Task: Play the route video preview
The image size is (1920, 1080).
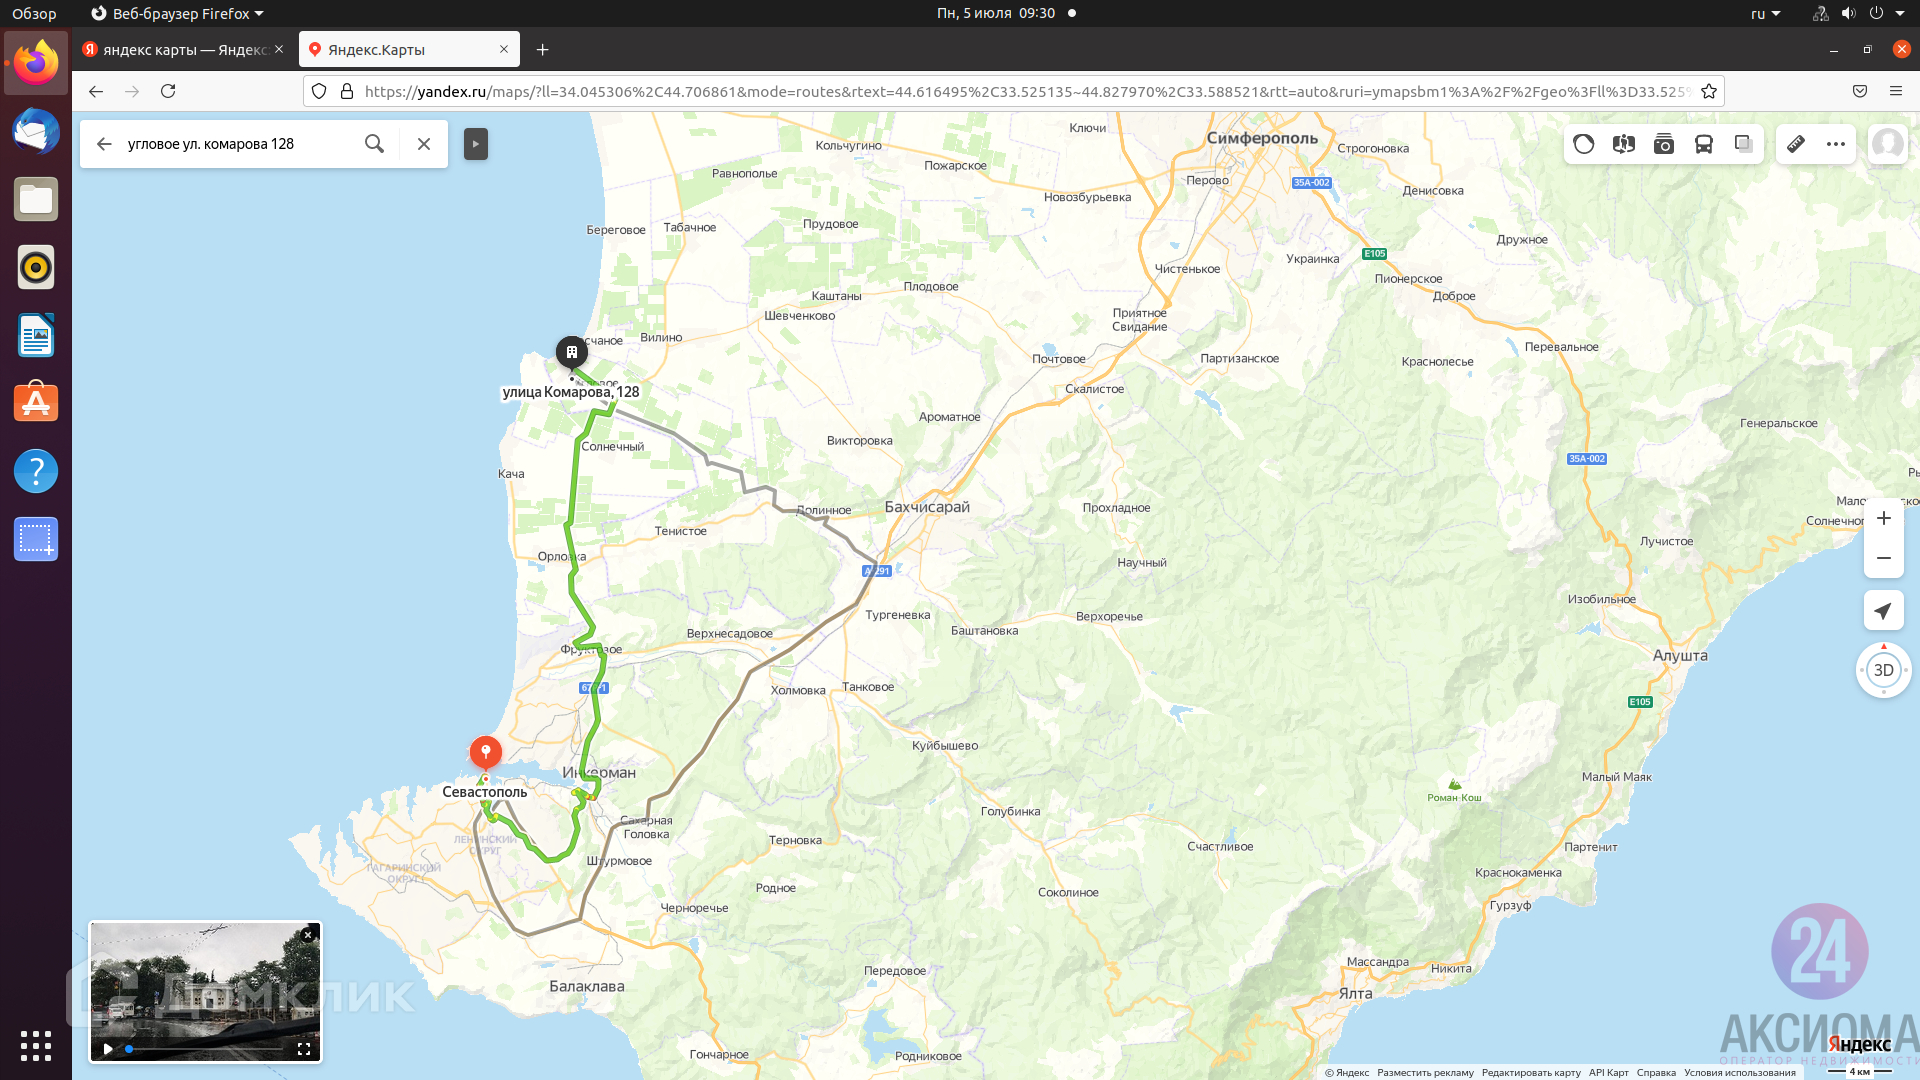Action: click(108, 1049)
